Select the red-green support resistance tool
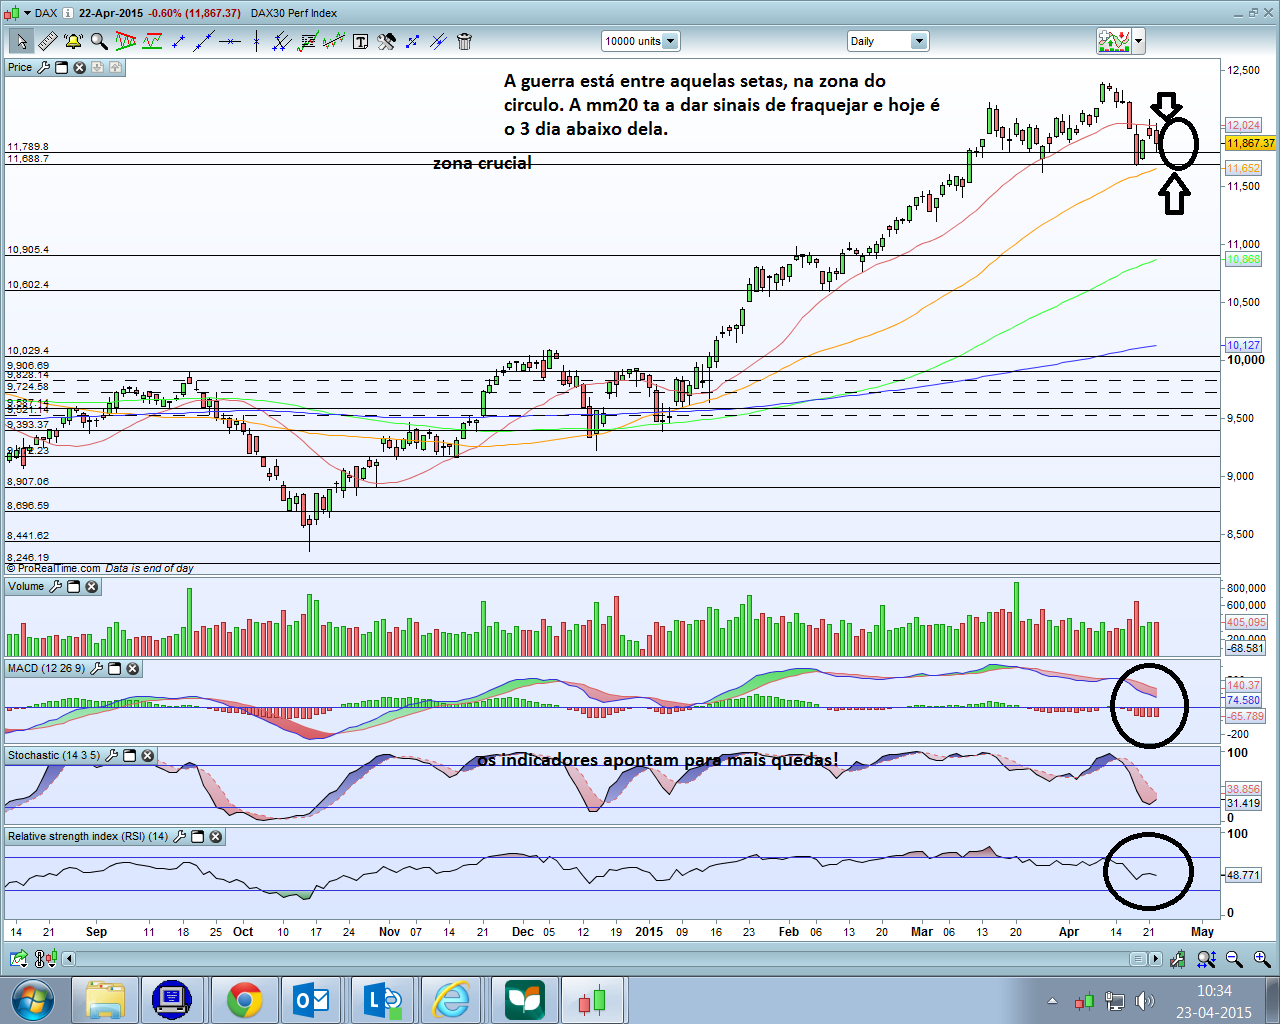The width and height of the screenshot is (1280, 1024). (x=152, y=41)
